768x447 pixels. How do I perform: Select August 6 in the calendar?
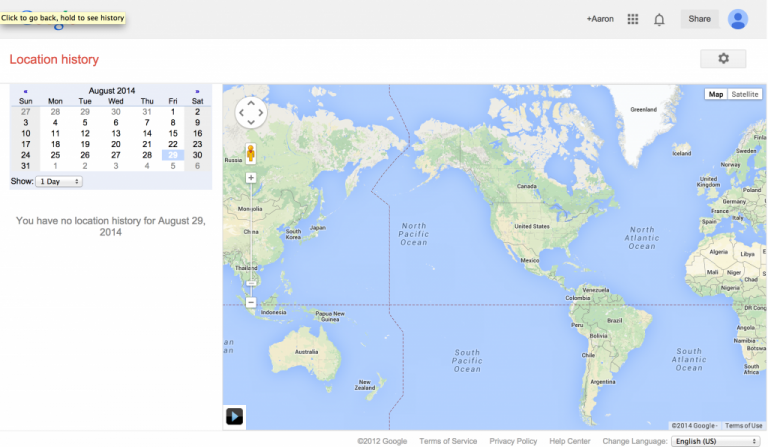pos(116,123)
